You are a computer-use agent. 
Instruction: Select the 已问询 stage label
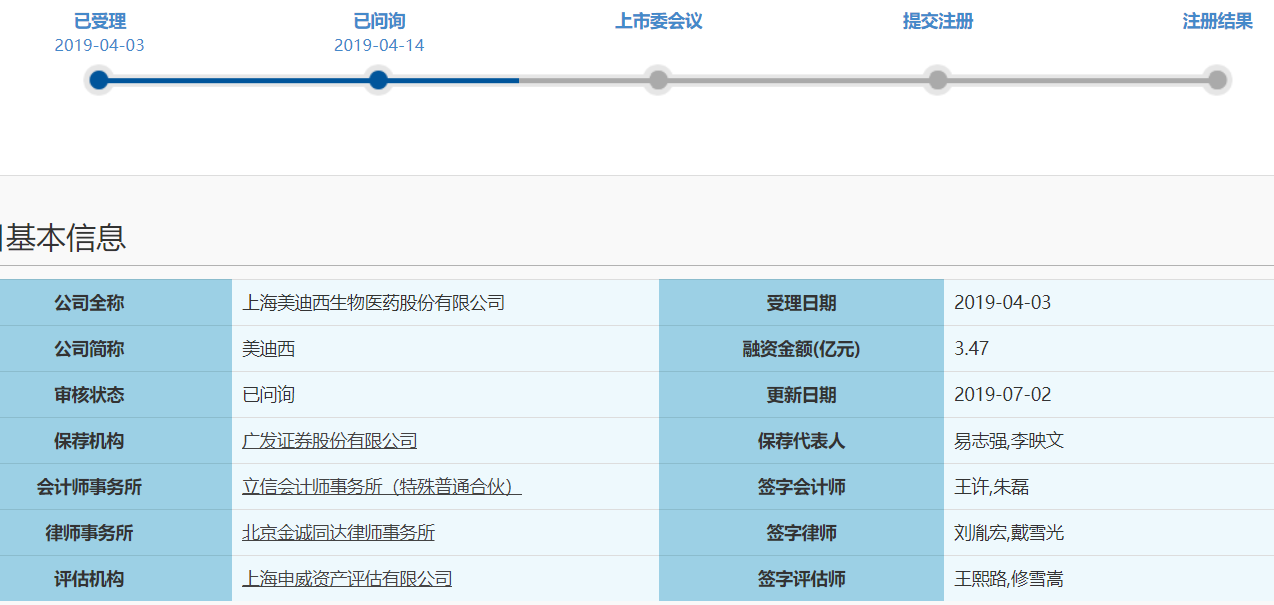[x=380, y=21]
